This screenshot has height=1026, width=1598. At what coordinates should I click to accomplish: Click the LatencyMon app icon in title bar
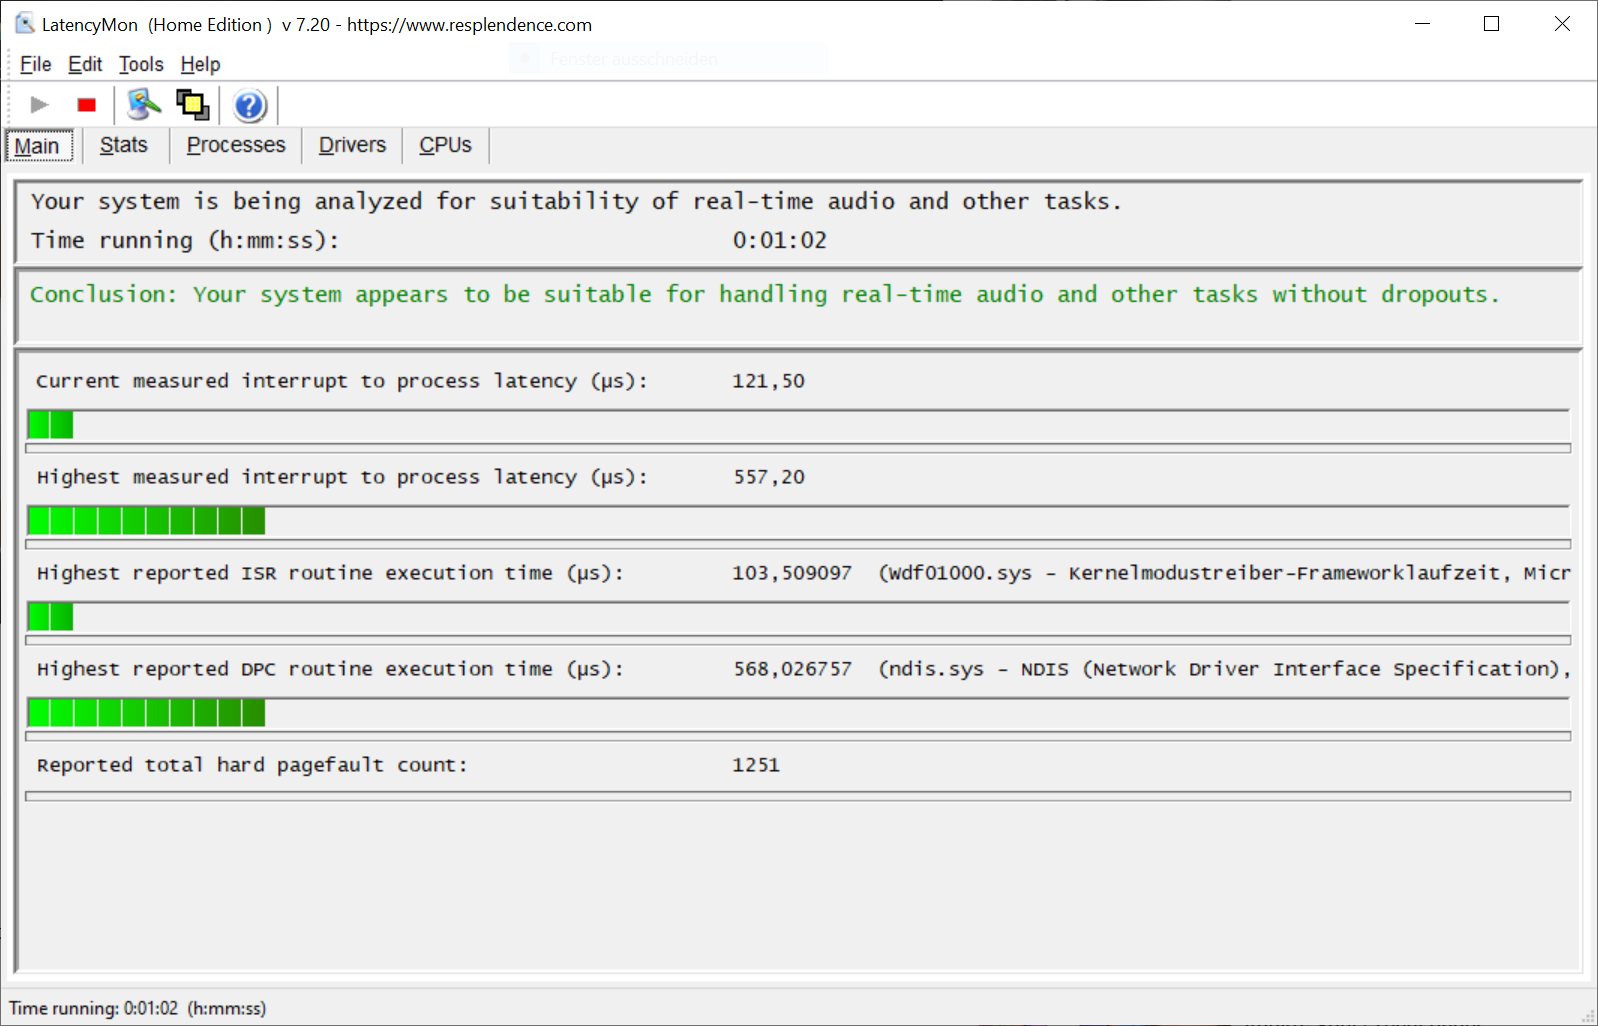(x=24, y=24)
